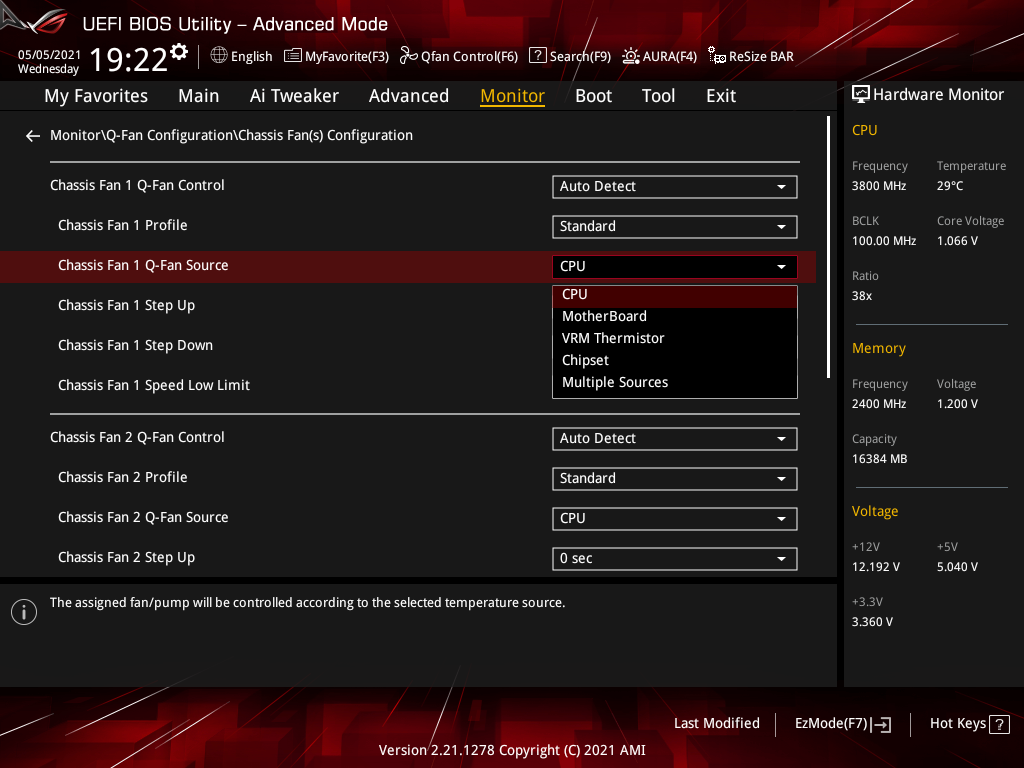Click EzMode(F7) label
Viewport: 1024px width, 768px height.
click(x=831, y=724)
